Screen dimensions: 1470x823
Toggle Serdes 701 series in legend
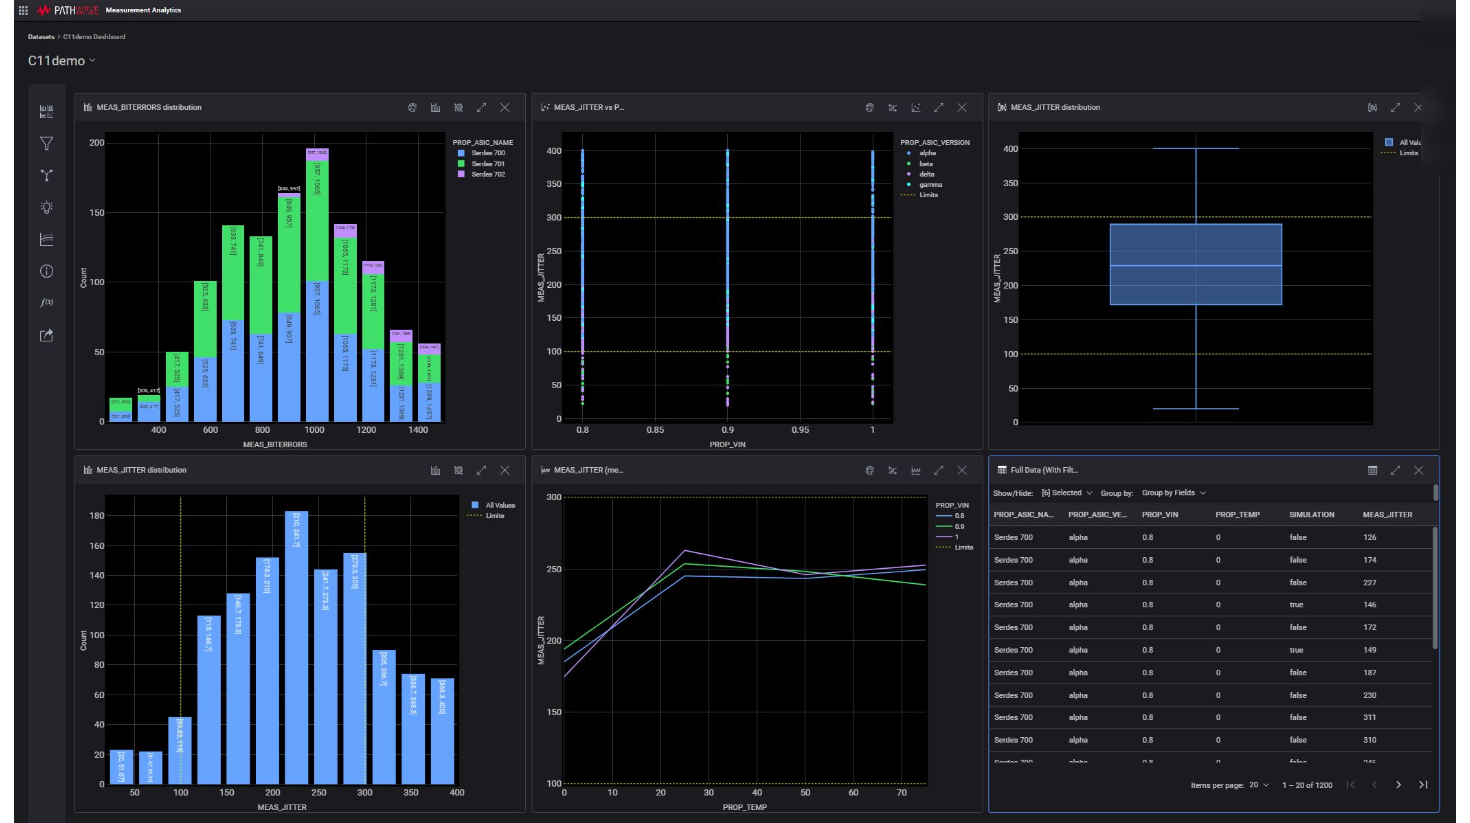click(487, 164)
